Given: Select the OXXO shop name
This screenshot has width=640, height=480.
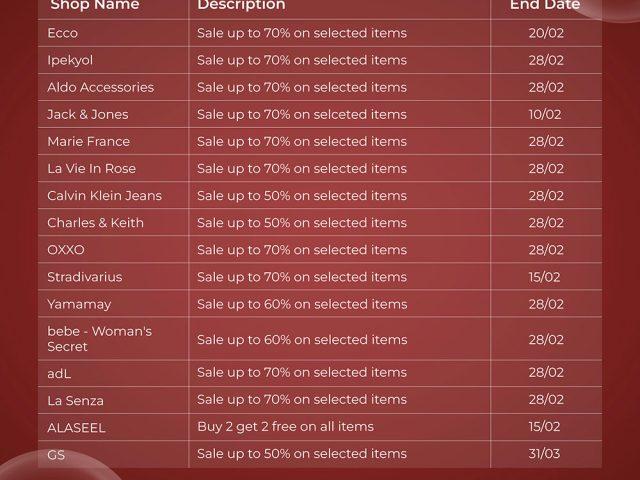Looking at the screenshot, I should tap(66, 249).
